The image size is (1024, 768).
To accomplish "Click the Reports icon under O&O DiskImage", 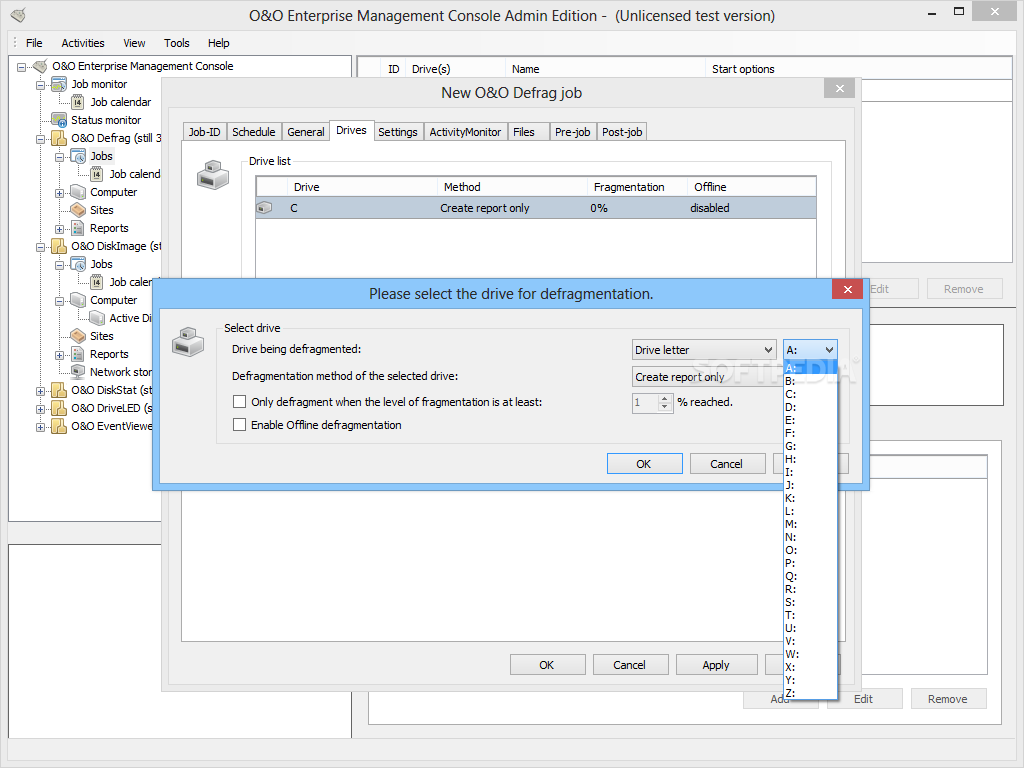I will click(x=78, y=354).
